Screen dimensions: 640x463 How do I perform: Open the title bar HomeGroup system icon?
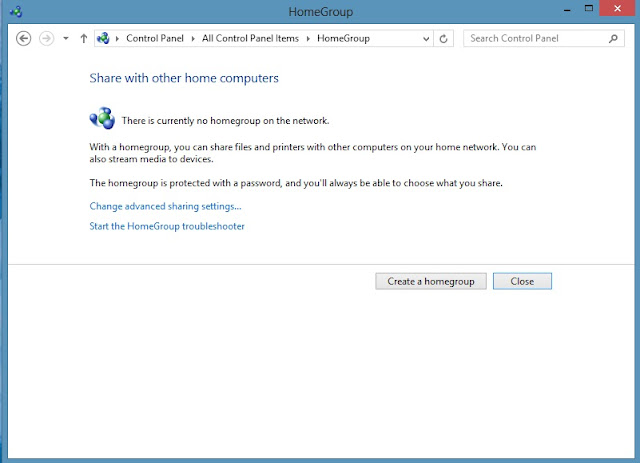click(16, 11)
